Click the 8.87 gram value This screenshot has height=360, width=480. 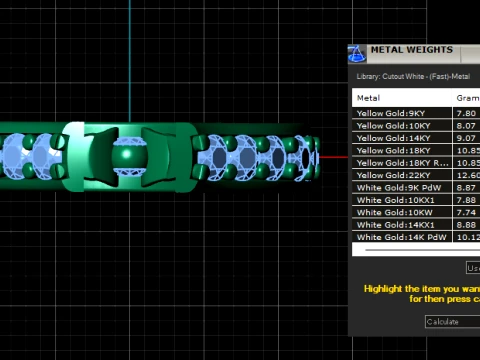(466, 188)
